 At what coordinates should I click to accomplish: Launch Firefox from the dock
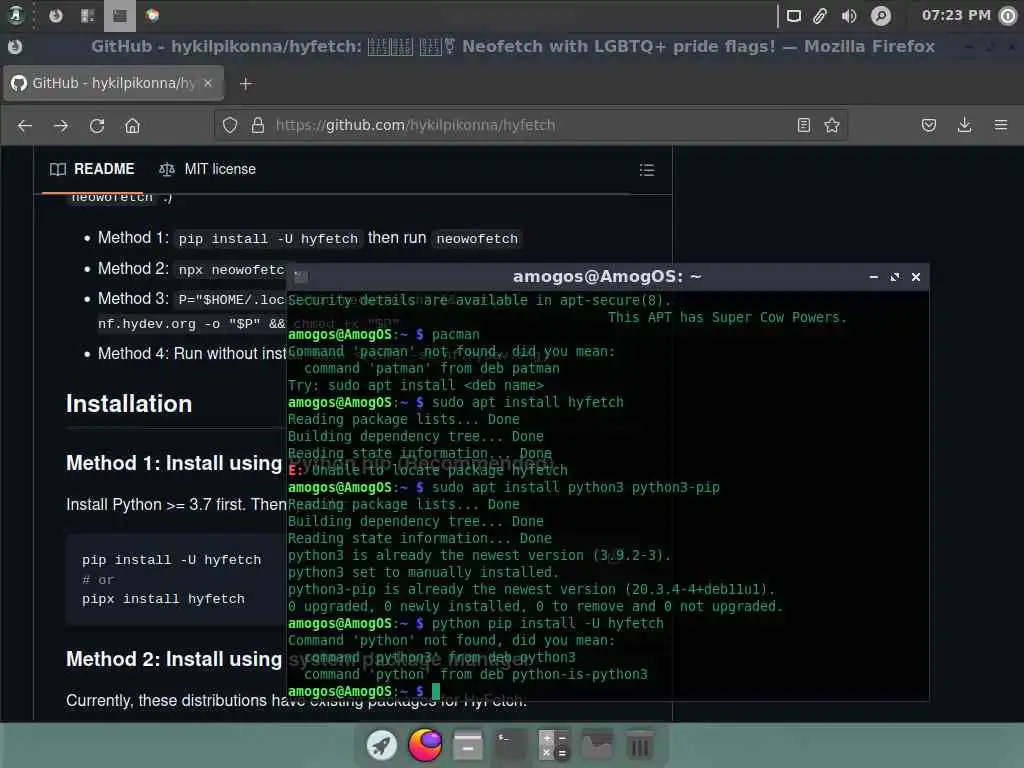point(424,745)
